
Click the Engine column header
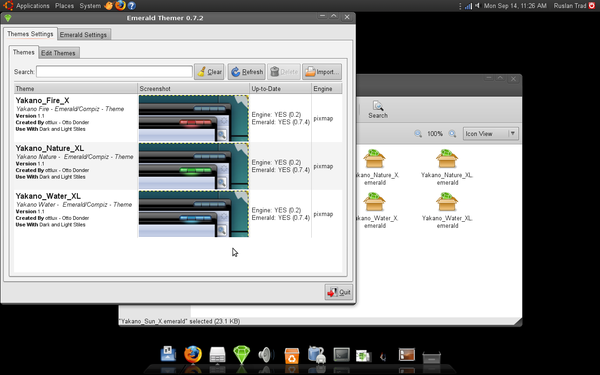(326, 88)
